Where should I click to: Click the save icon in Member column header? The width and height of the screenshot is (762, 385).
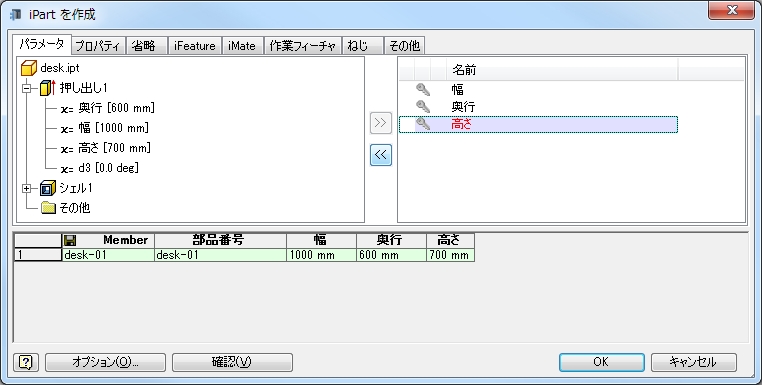[70, 240]
